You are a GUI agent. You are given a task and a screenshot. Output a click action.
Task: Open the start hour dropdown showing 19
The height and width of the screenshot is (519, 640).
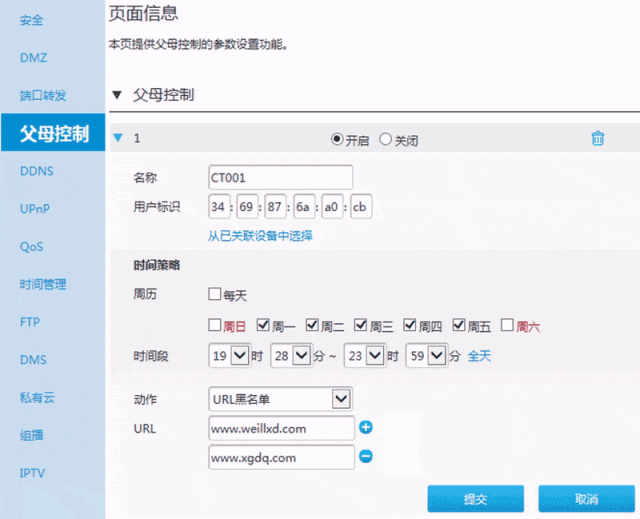click(229, 355)
